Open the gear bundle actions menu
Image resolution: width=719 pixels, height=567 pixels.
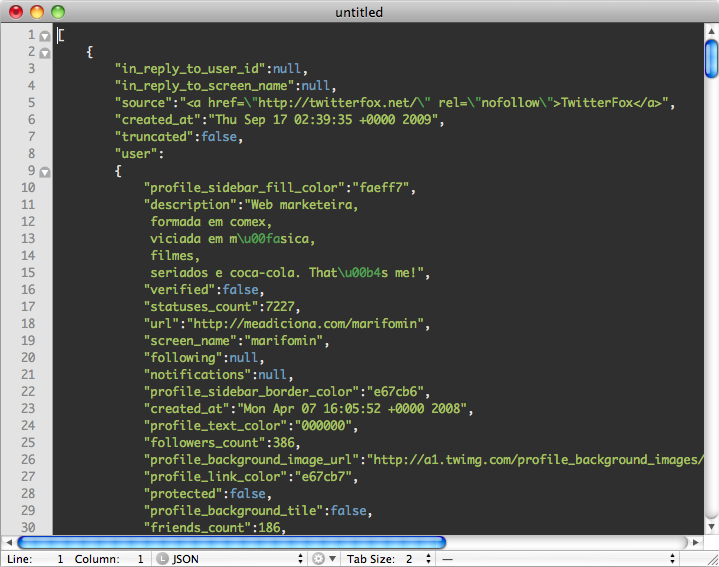[x=322, y=559]
